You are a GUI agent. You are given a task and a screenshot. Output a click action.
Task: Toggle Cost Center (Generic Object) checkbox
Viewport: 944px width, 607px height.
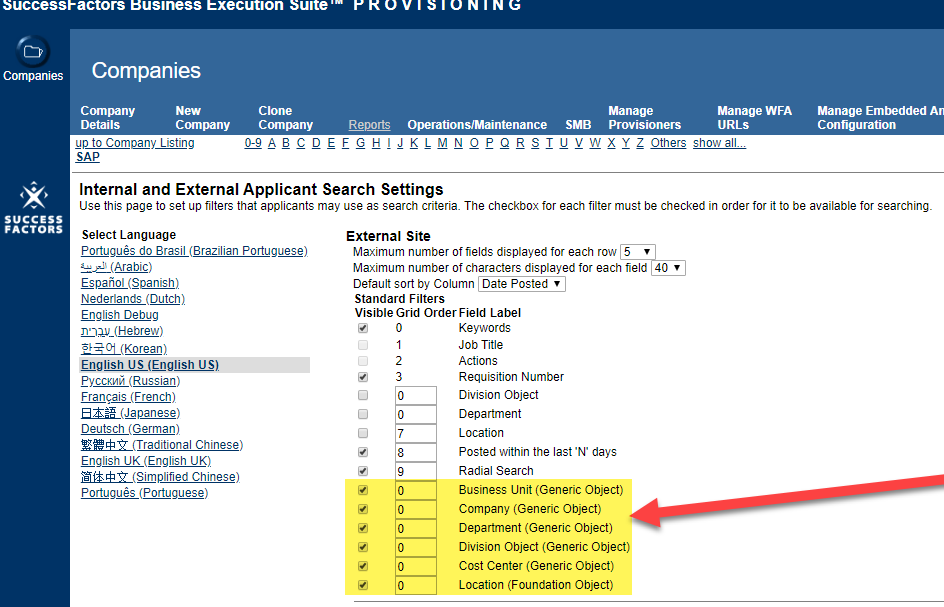[363, 566]
